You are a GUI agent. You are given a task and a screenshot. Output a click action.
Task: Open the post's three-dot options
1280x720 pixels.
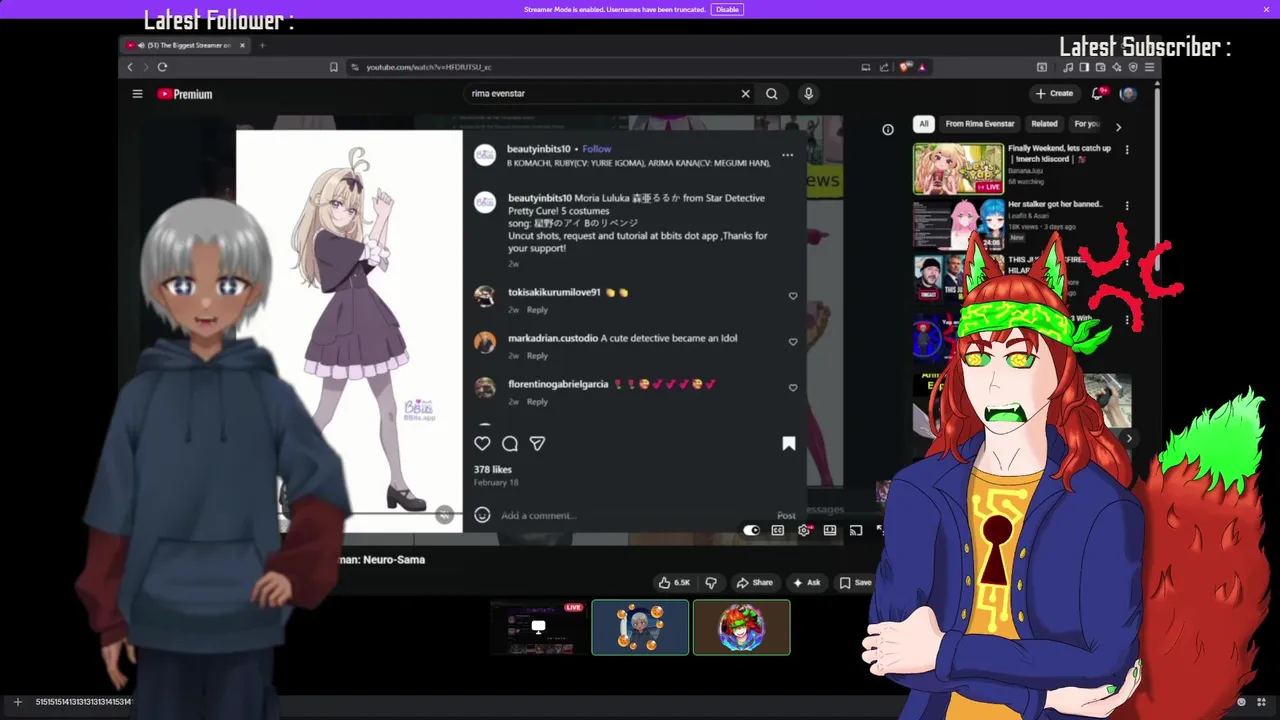(787, 155)
